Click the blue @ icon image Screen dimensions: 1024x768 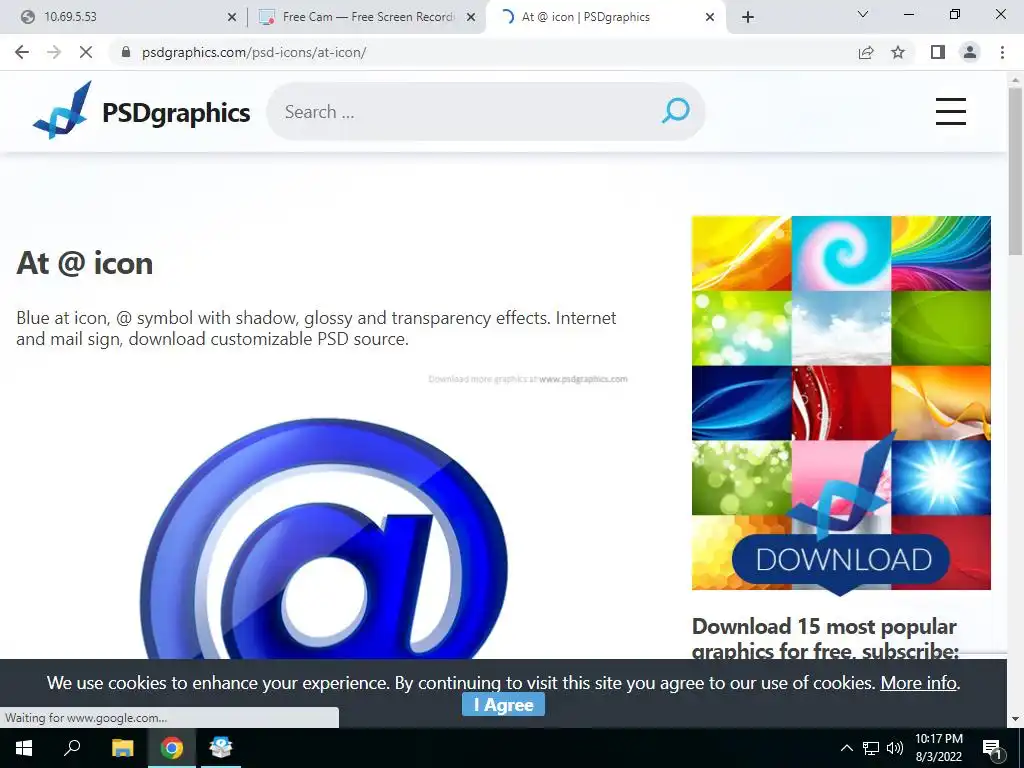(x=324, y=539)
